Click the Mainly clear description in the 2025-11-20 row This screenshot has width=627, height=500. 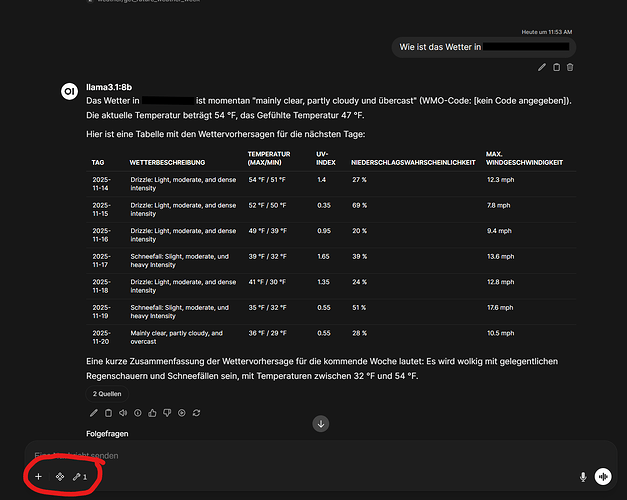click(176, 337)
